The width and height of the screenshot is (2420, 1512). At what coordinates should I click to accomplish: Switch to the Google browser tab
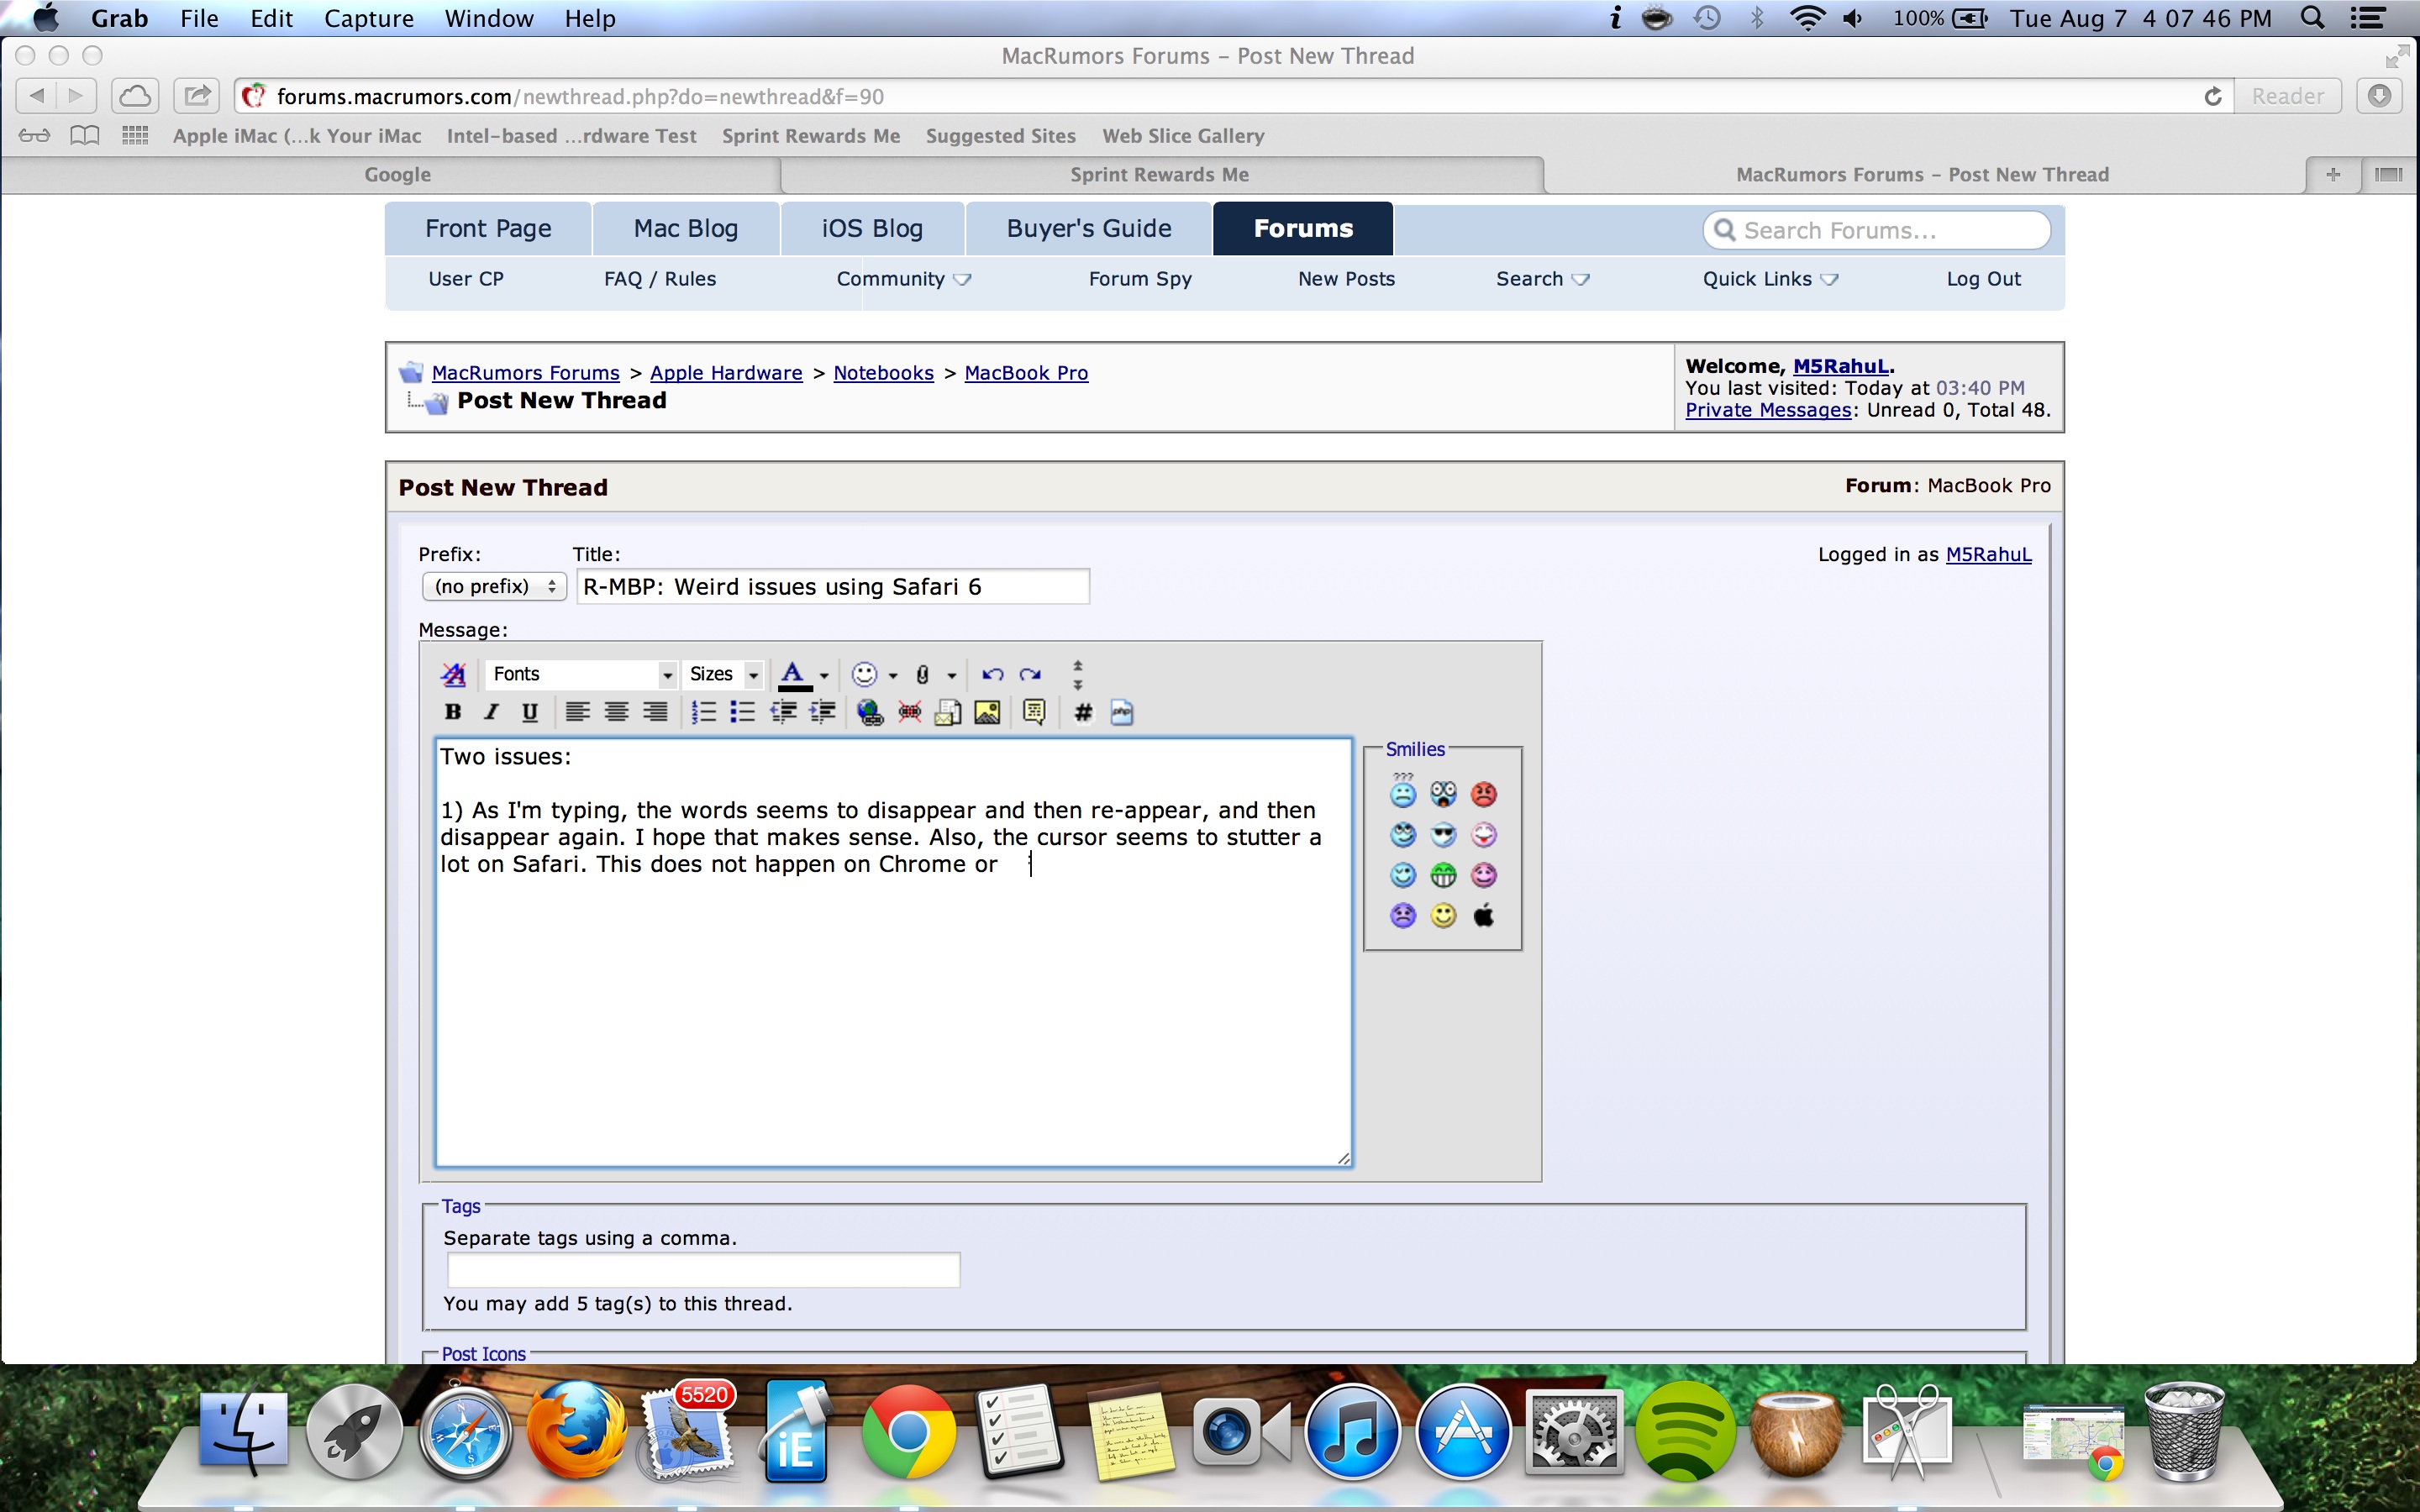pyautogui.click(x=397, y=174)
